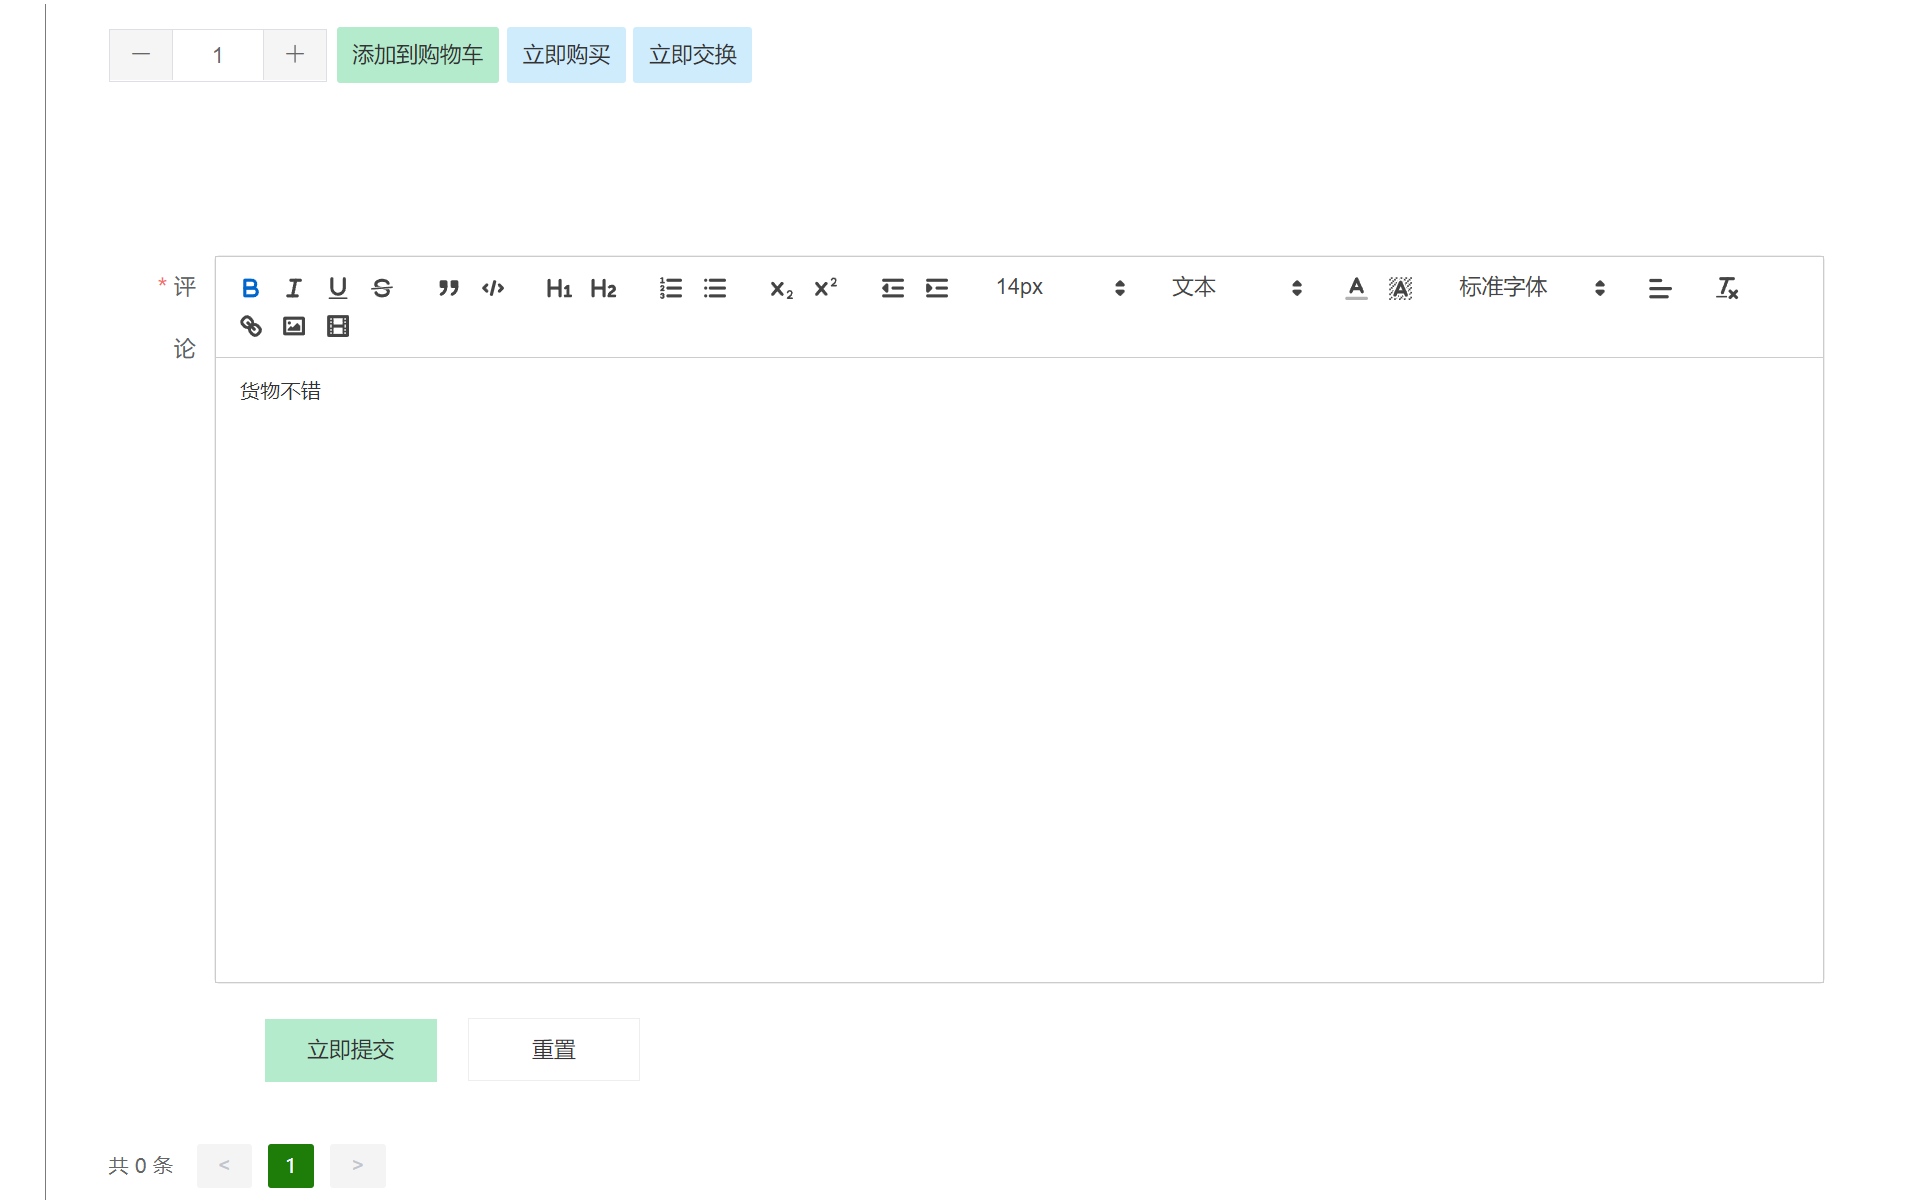The image size is (1905, 1200).
Task: Insert a video into the comment
Action: click(x=338, y=326)
